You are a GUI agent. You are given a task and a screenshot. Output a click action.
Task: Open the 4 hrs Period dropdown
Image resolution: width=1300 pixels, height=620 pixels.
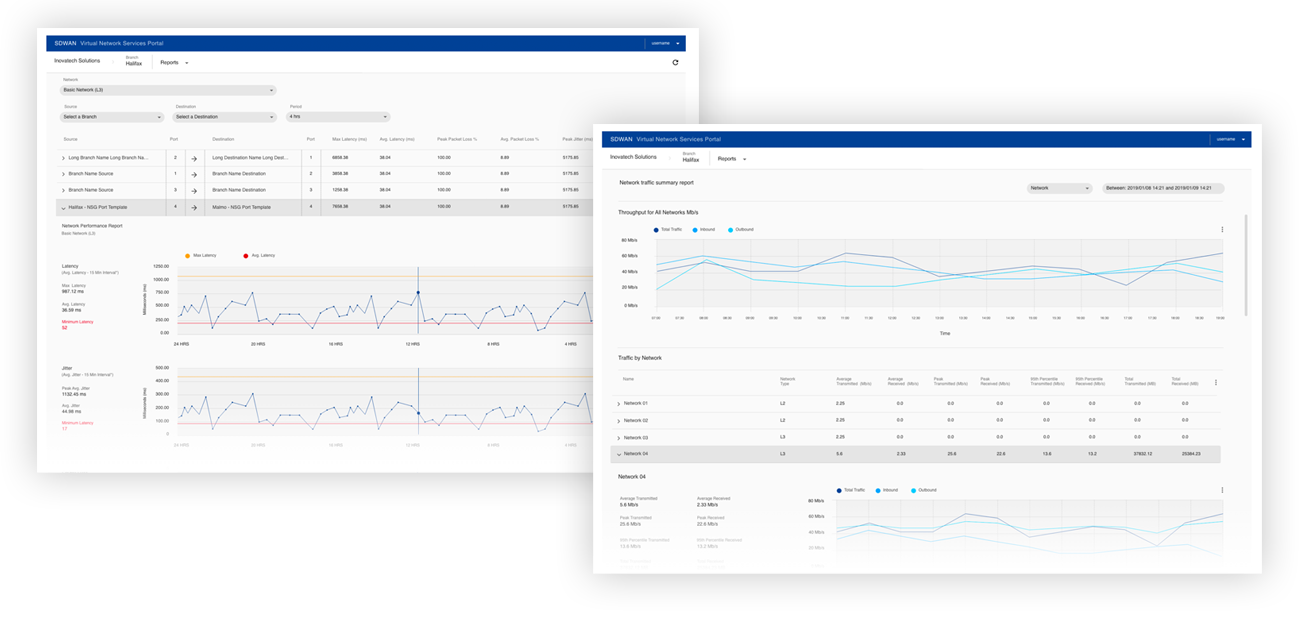point(337,117)
